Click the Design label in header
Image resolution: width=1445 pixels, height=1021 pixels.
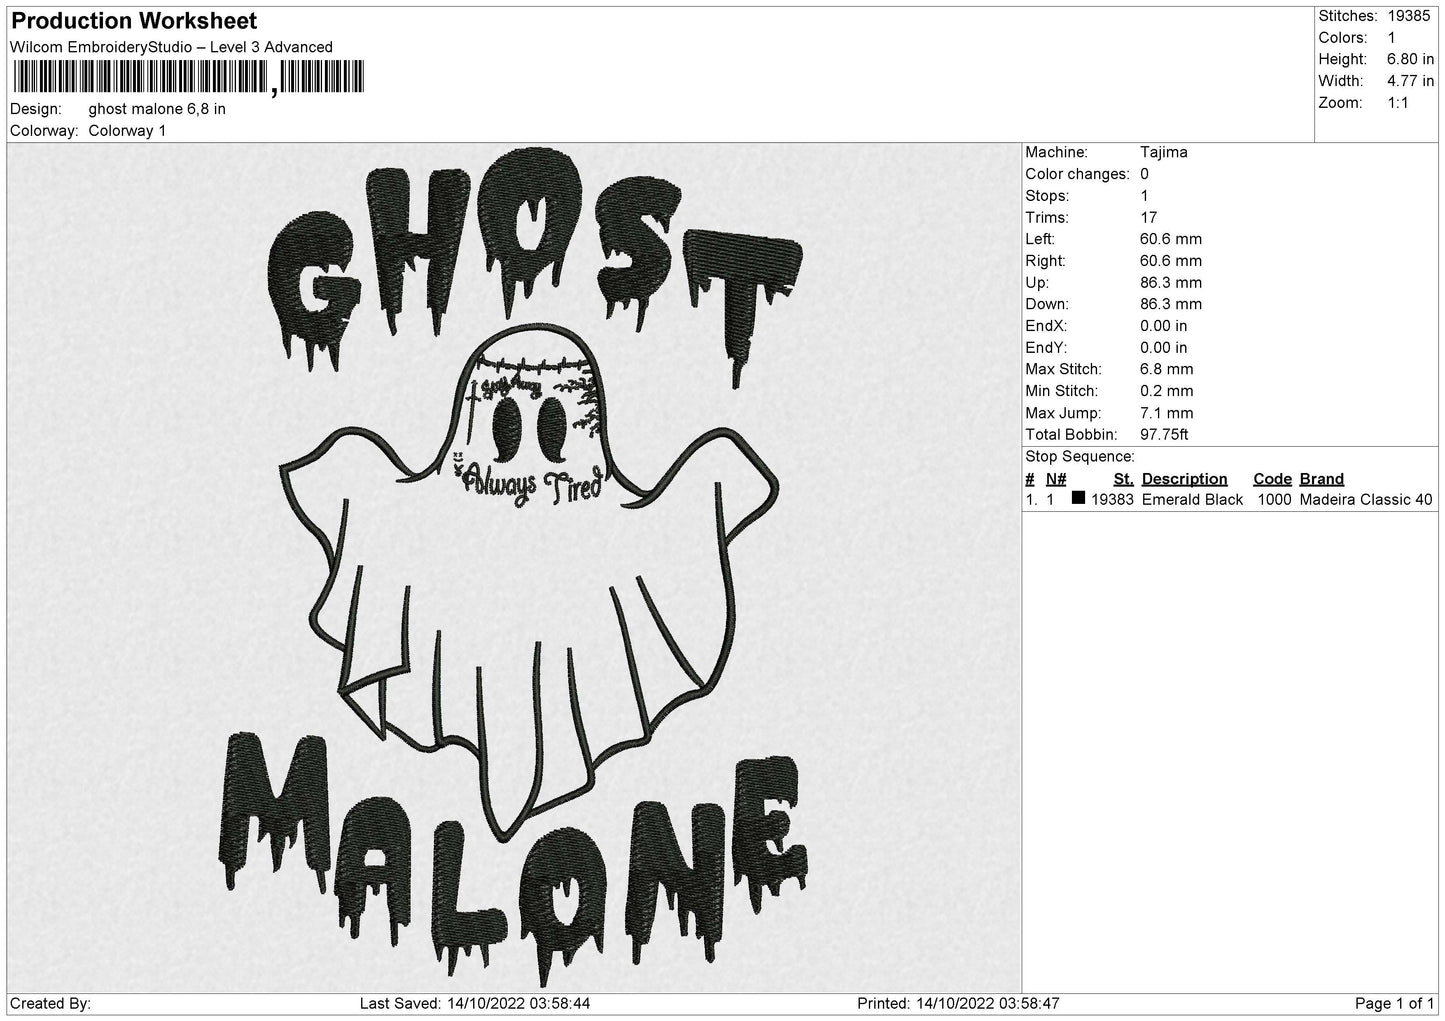tap(35, 109)
